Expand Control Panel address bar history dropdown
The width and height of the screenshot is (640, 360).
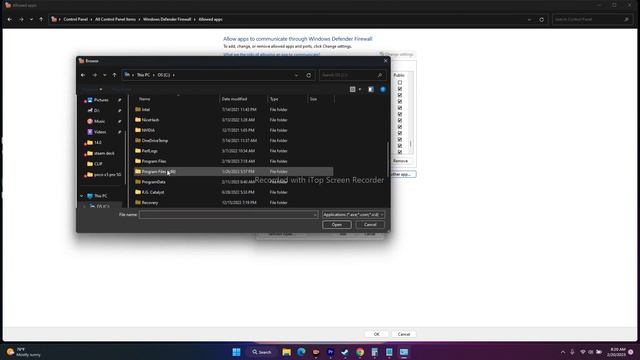point(529,19)
